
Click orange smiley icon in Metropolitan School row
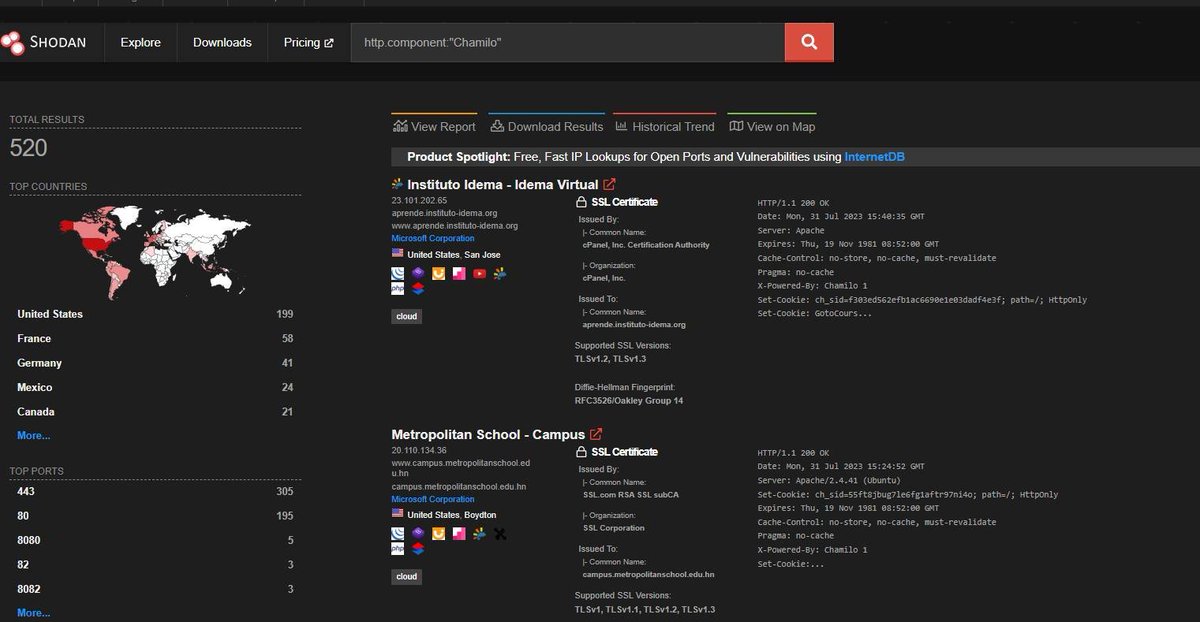pos(438,534)
